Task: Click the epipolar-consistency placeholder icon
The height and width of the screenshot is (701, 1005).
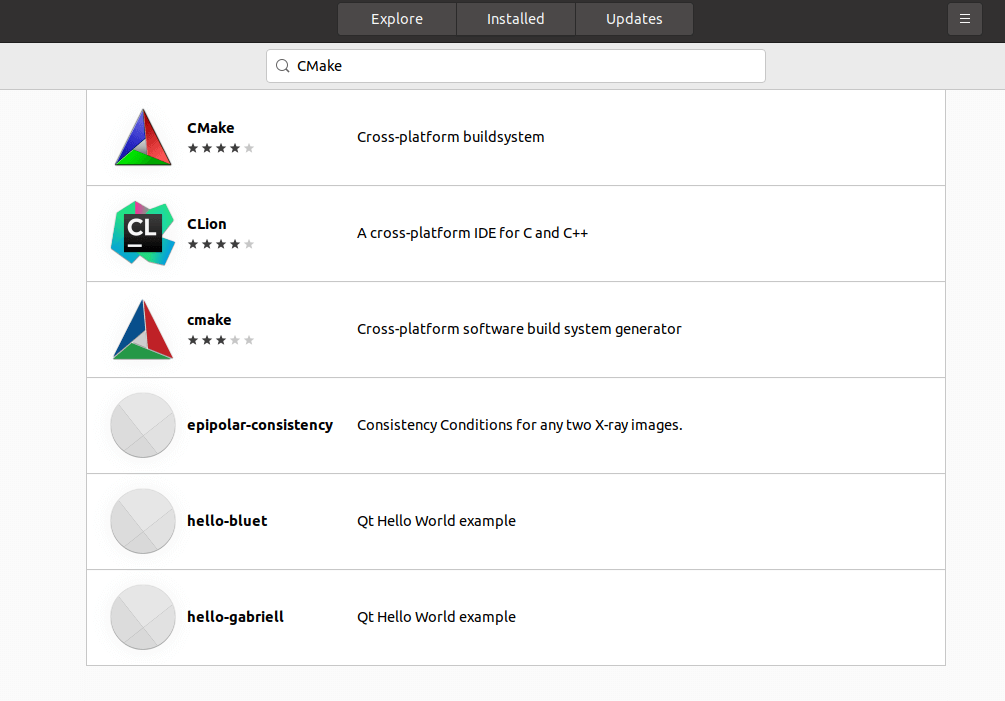Action: pos(142,425)
